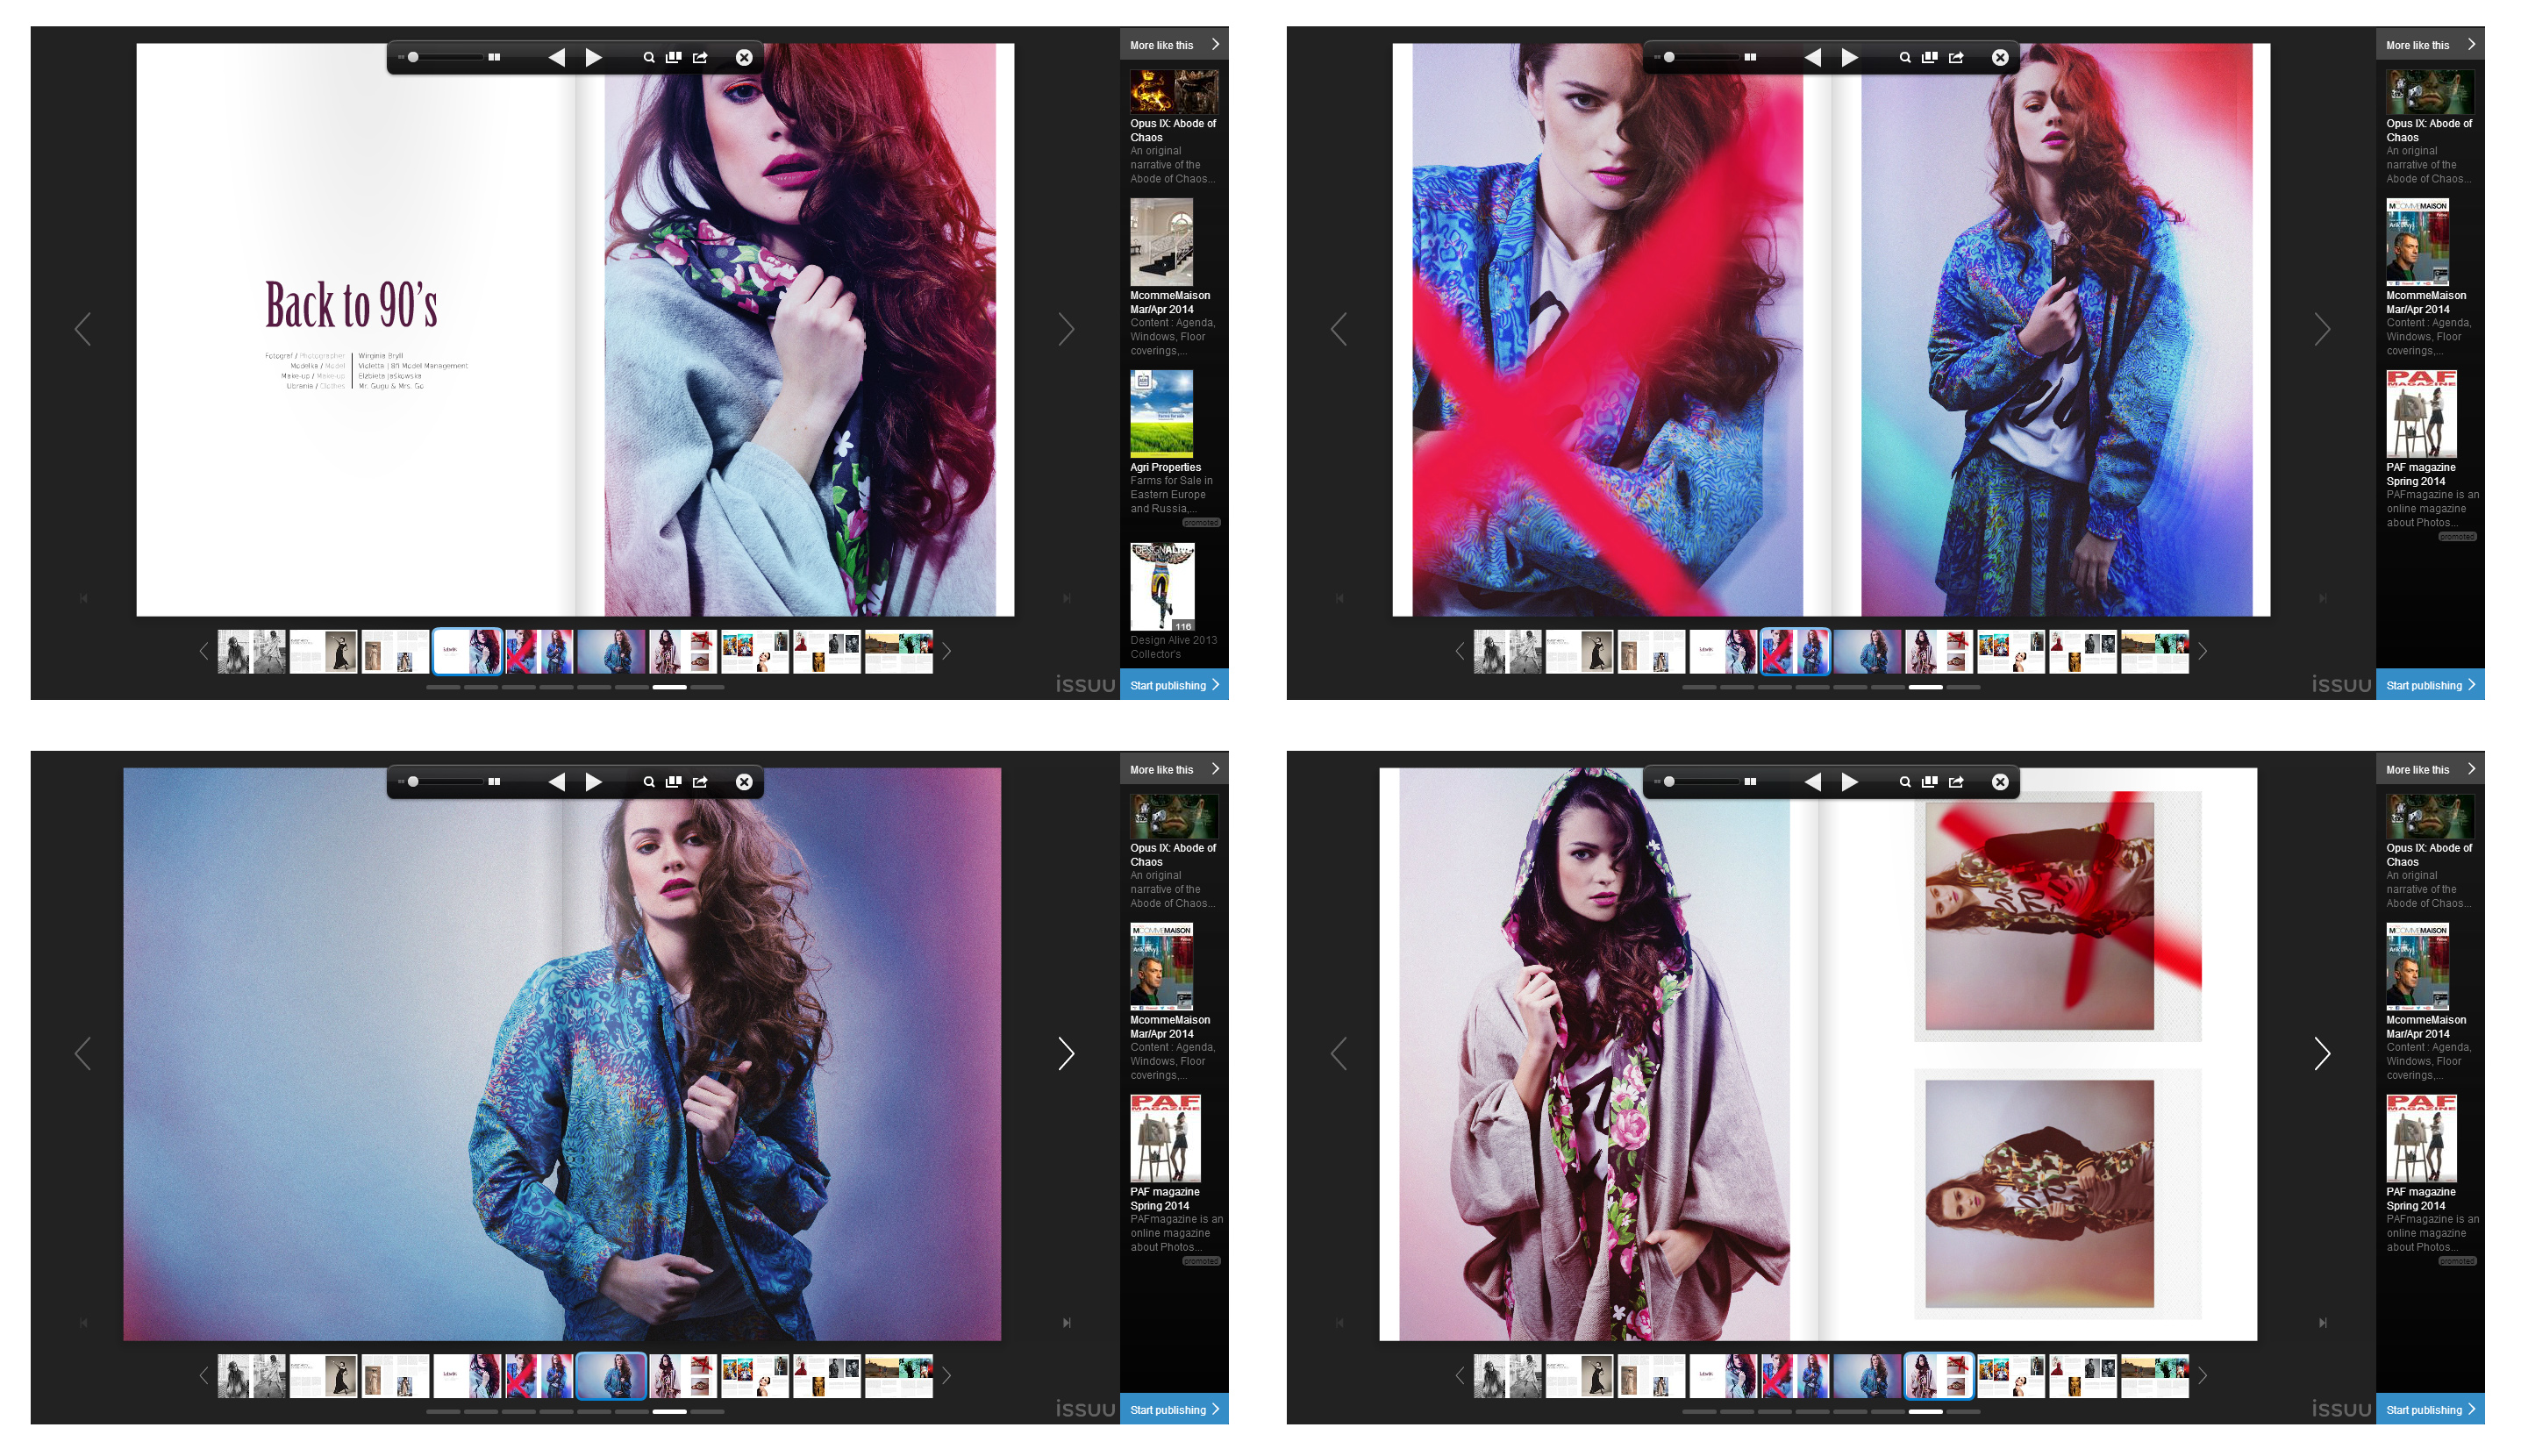This screenshot has height=1456, width=2521.
Task: Click Start publishing in top-right viewer
Action: click(2430, 685)
